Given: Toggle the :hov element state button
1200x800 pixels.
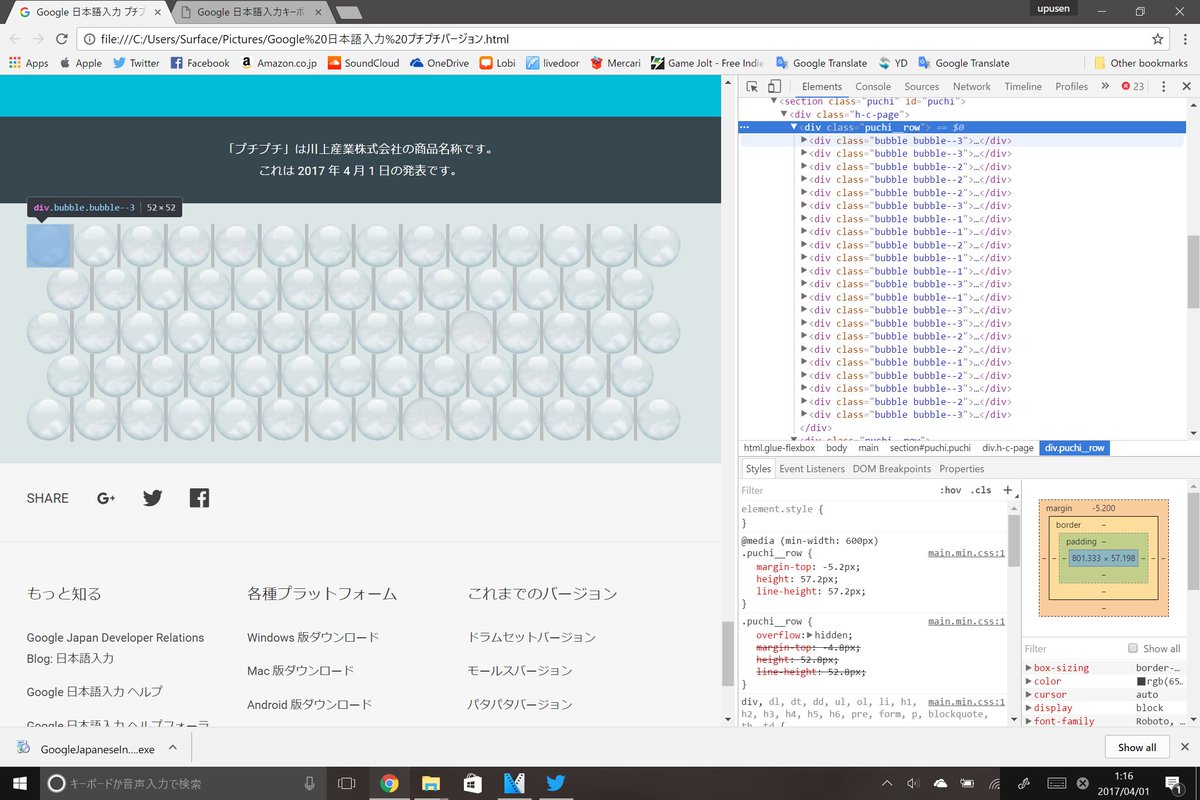Looking at the screenshot, I should [951, 490].
